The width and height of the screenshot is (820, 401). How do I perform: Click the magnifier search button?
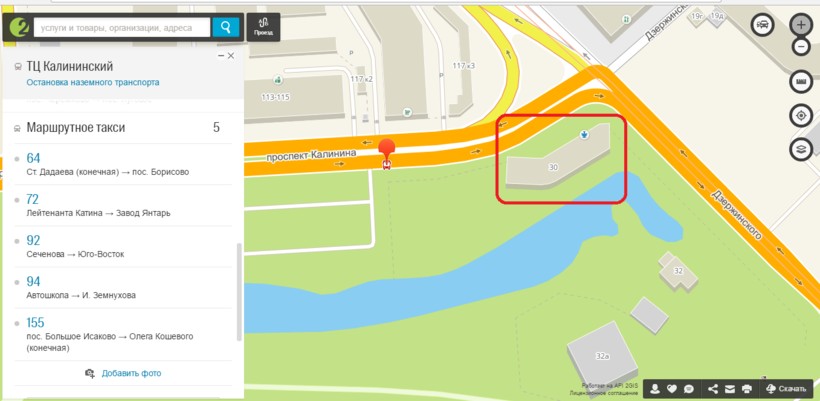click(225, 27)
